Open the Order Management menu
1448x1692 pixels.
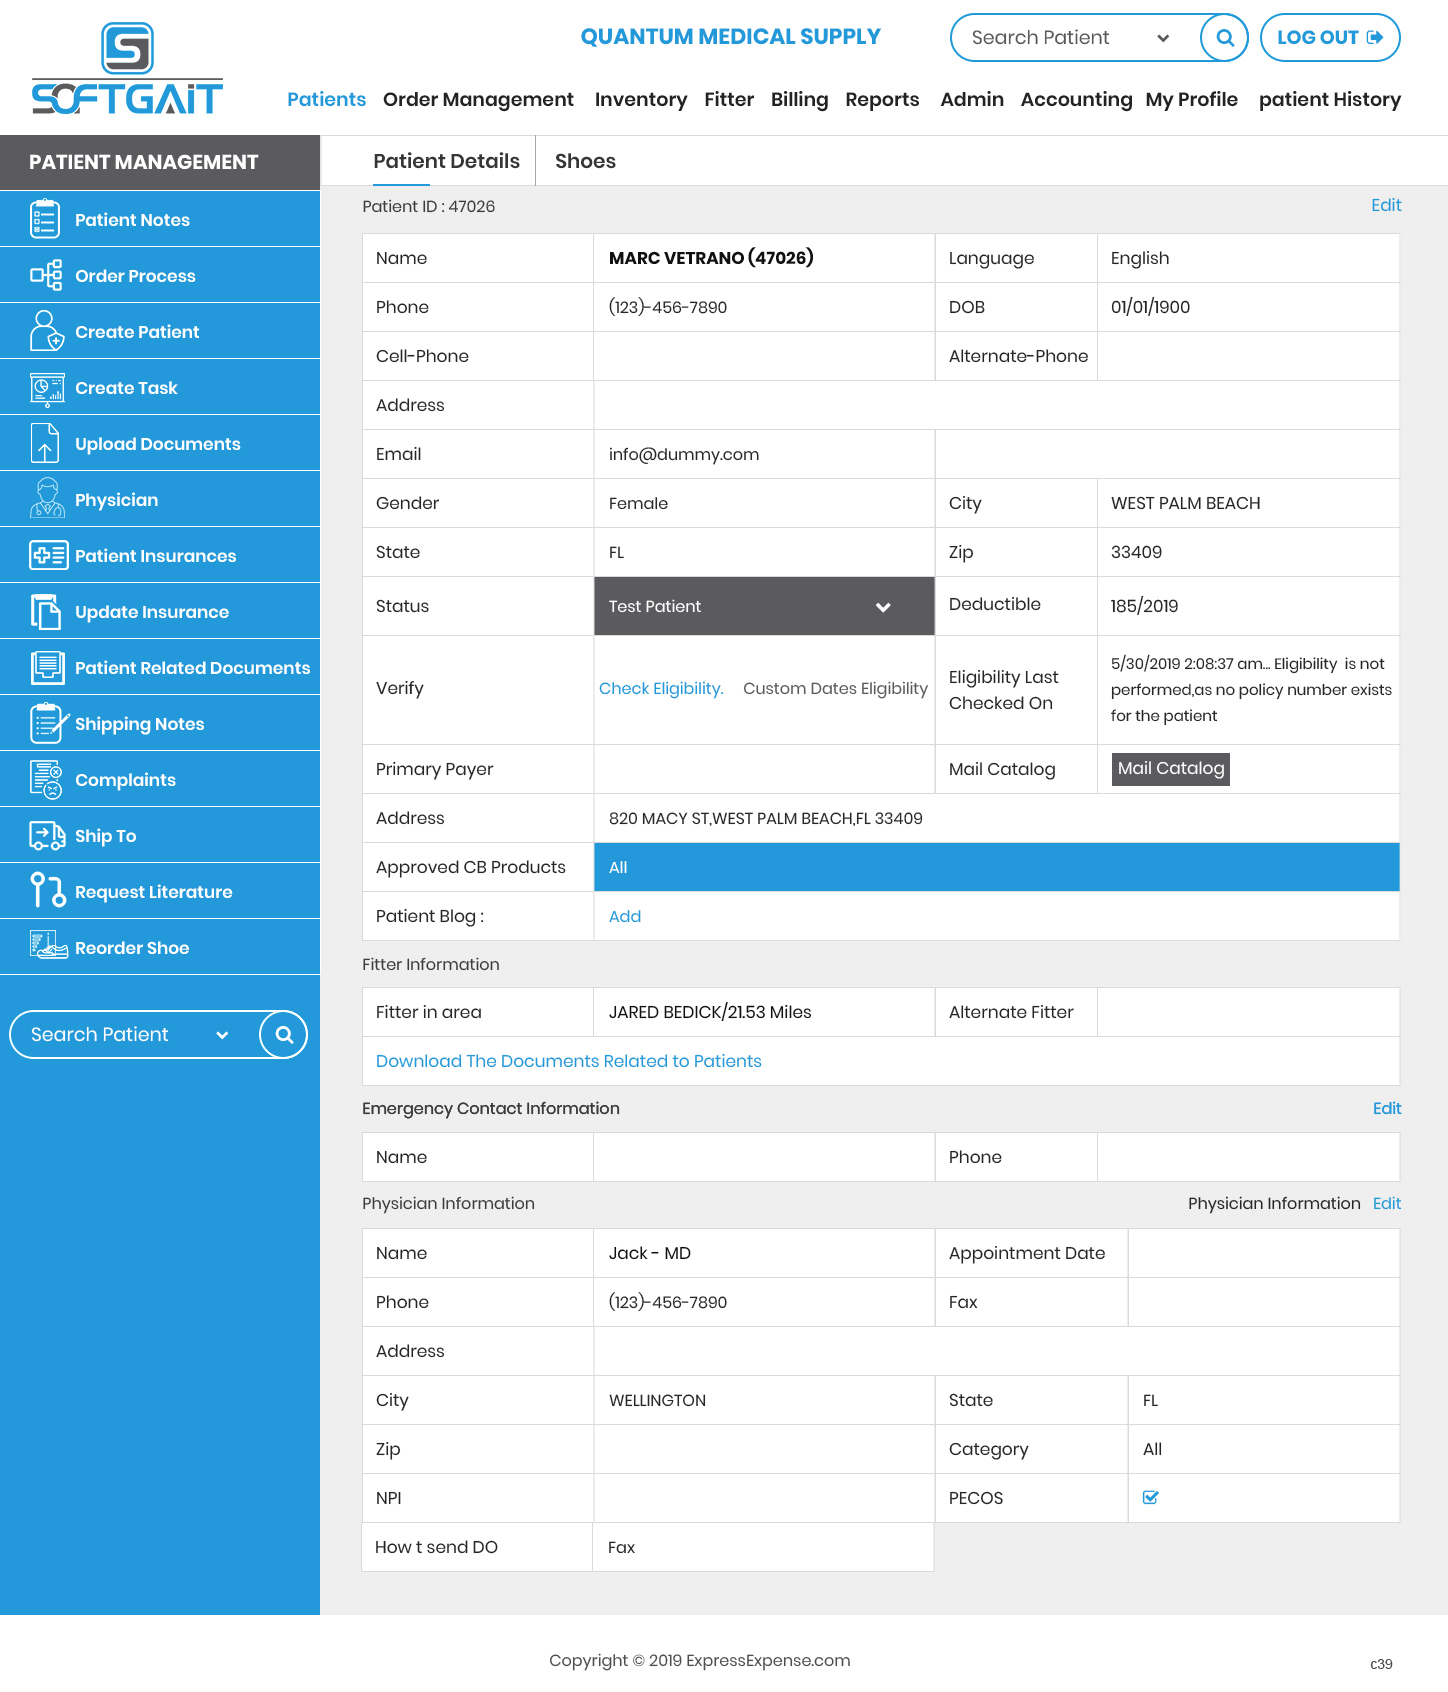click(x=478, y=99)
